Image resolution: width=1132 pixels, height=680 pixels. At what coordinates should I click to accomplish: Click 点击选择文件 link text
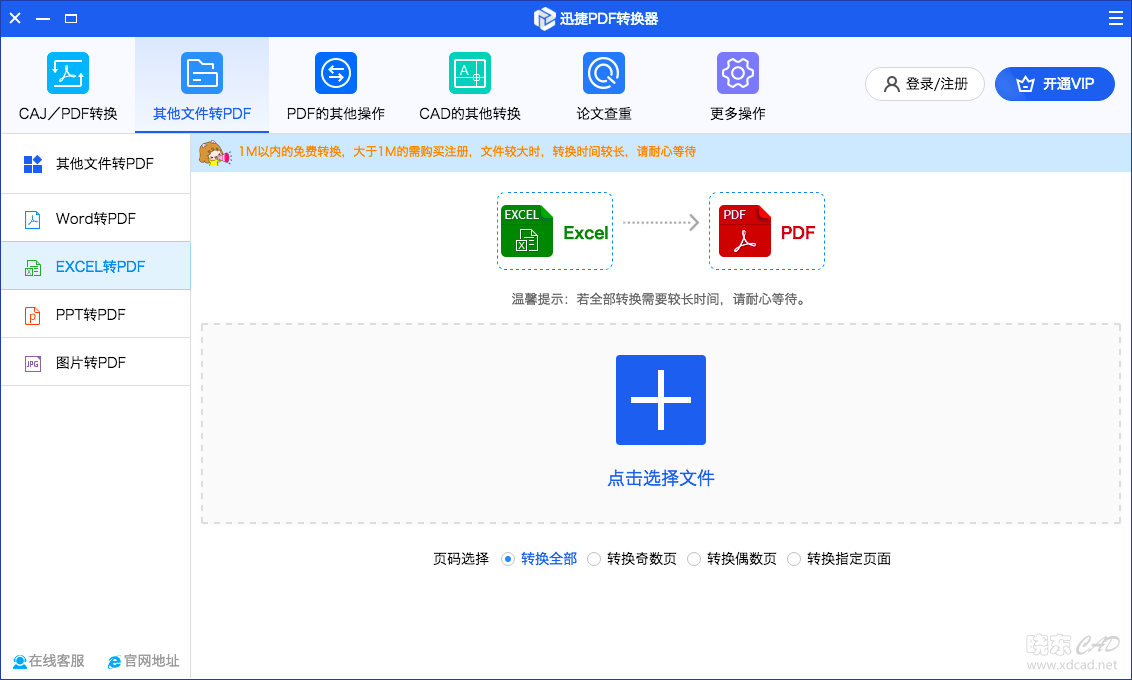661,479
